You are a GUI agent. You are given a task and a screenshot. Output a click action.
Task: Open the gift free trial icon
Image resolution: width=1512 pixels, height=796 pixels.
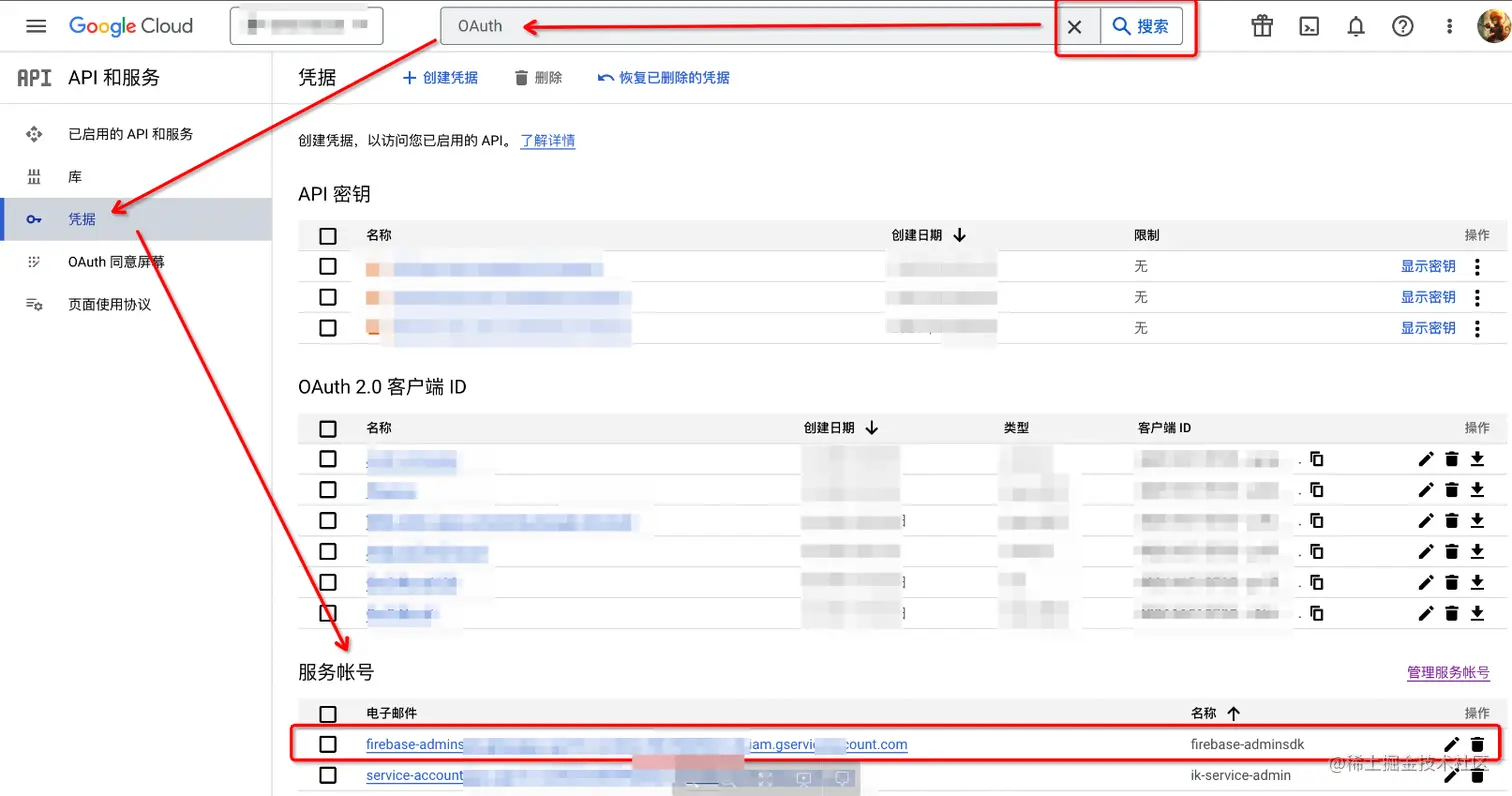(1262, 26)
